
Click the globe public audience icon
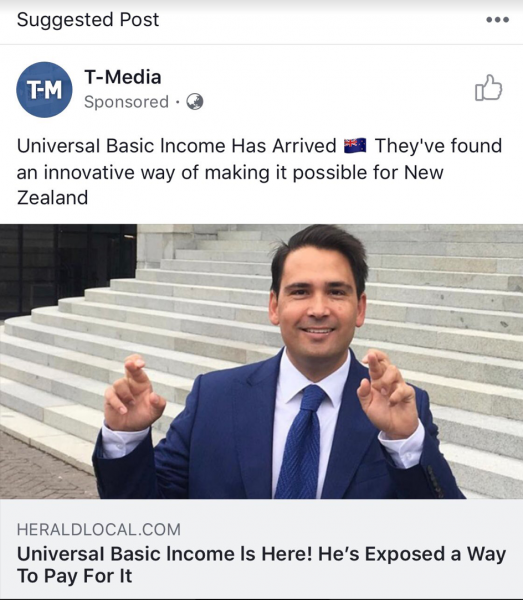(194, 102)
